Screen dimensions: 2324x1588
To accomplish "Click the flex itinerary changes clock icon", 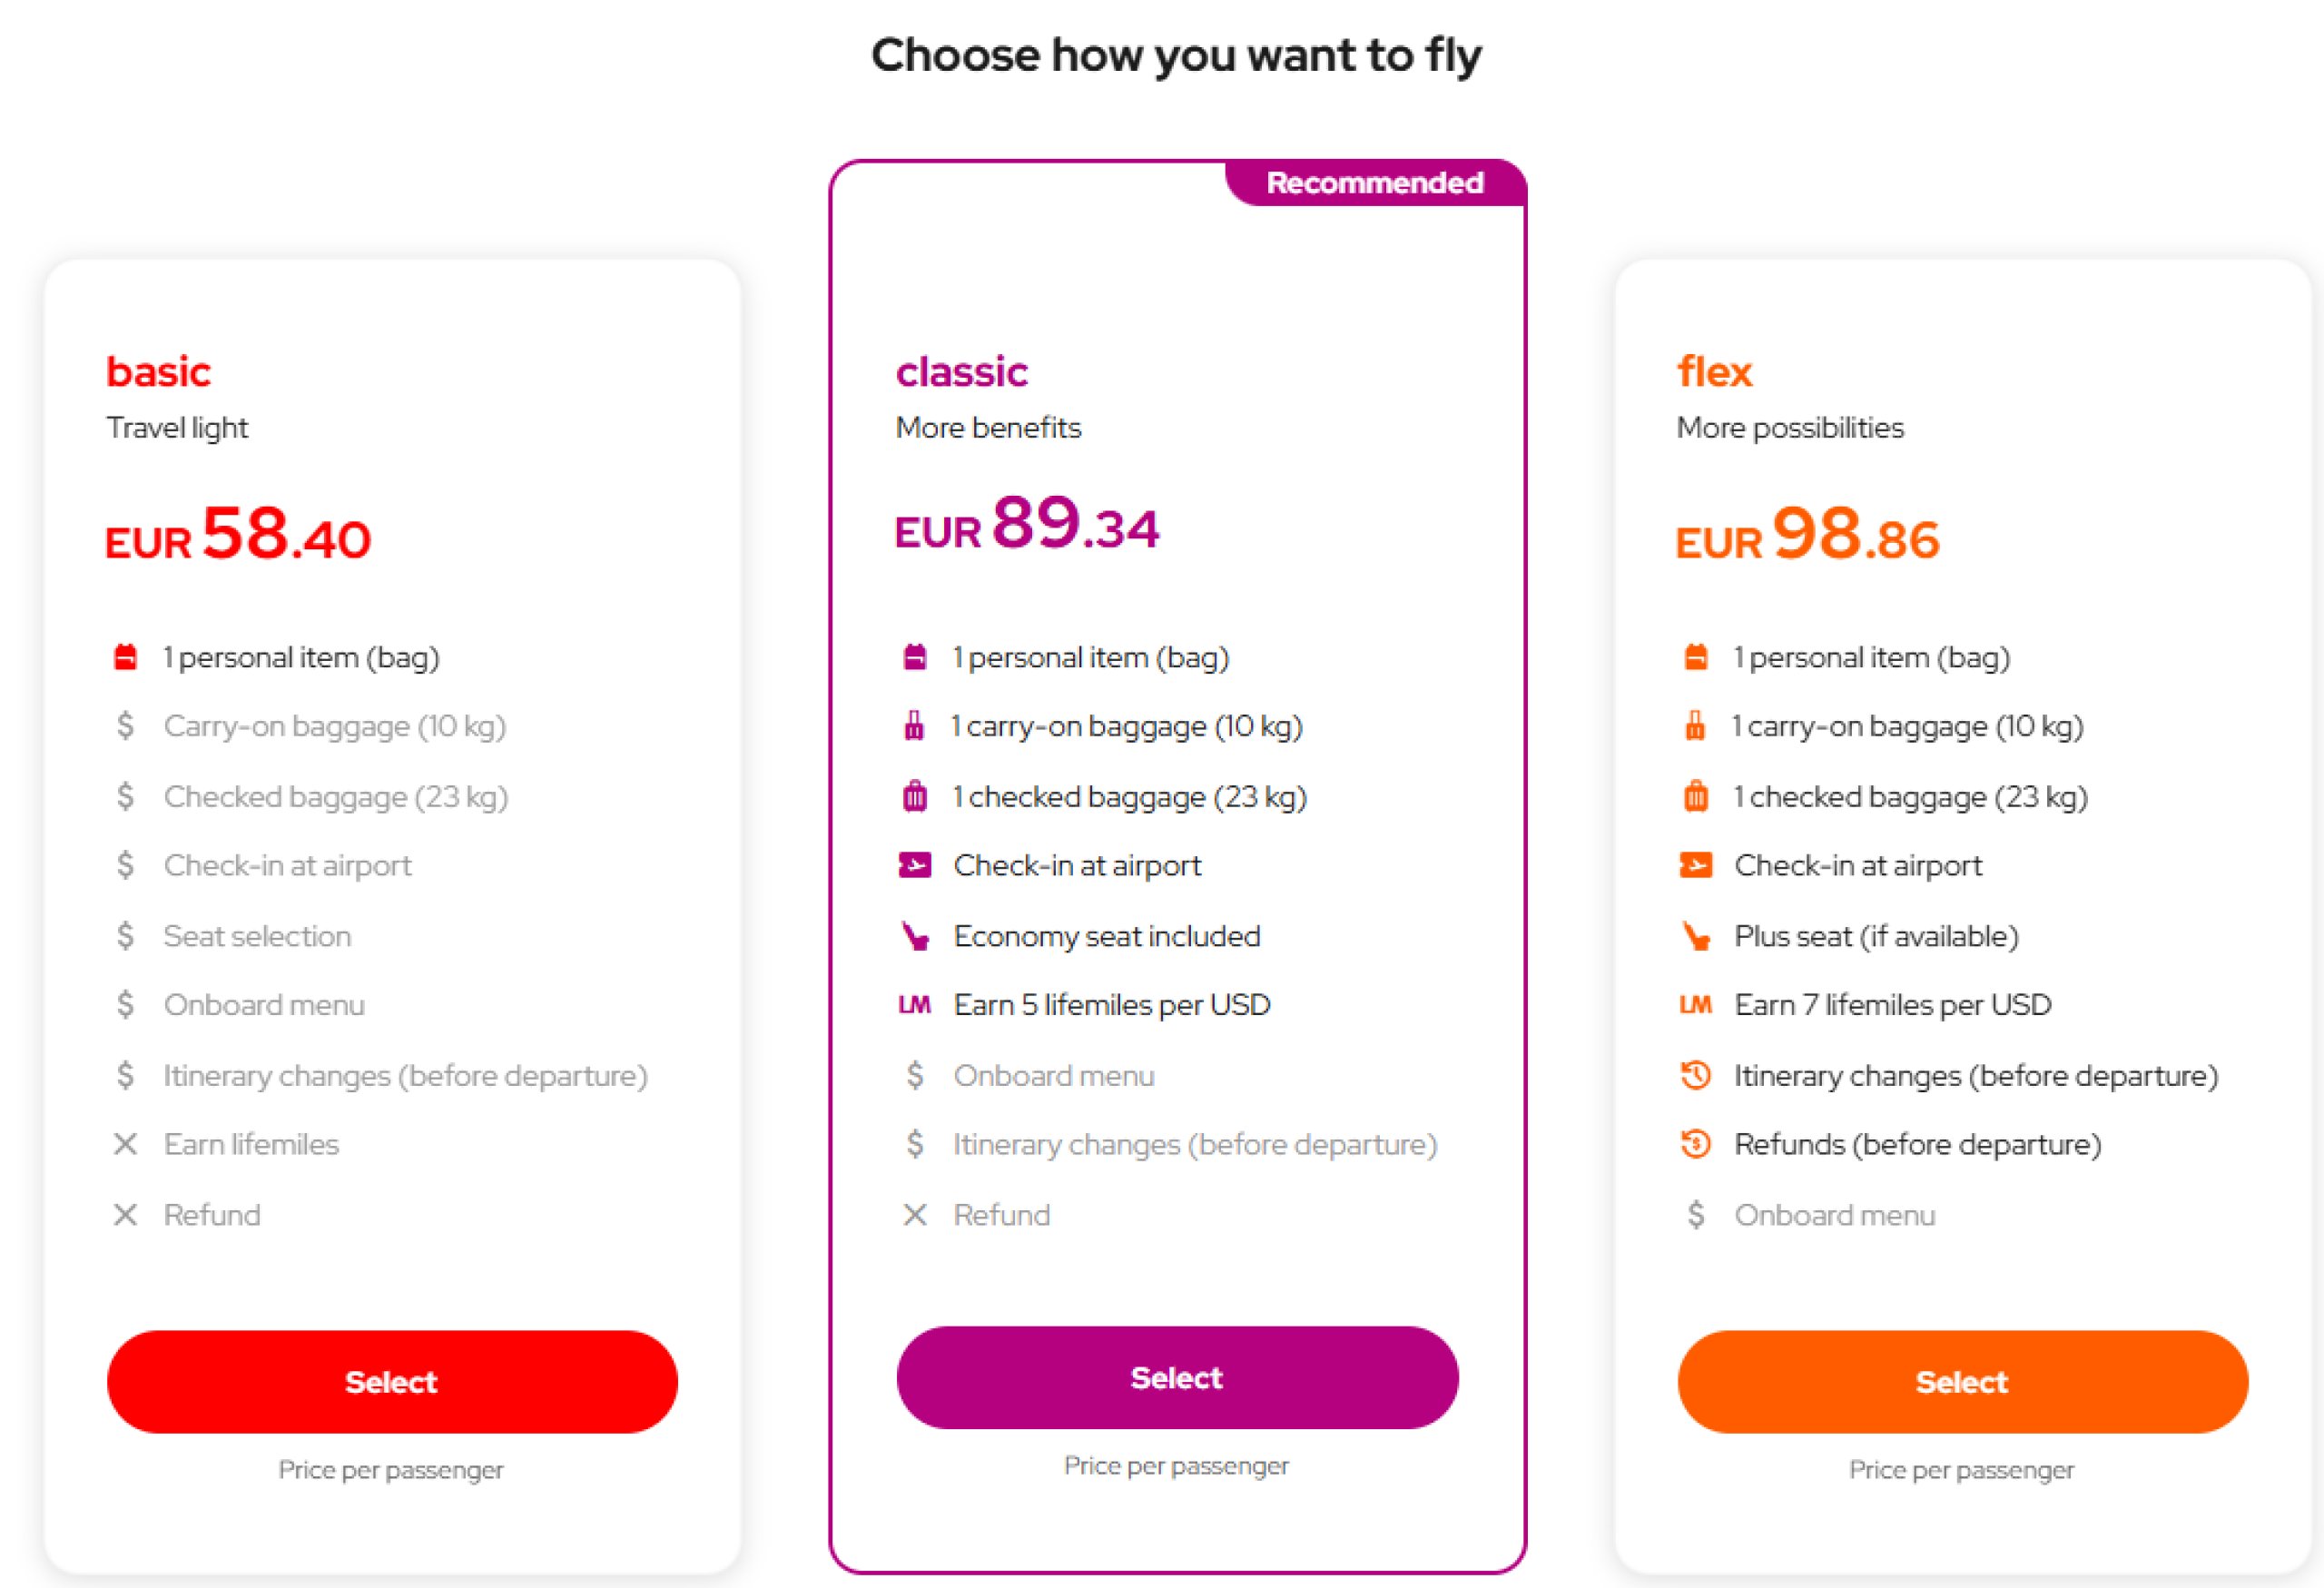I will pos(1696,1075).
